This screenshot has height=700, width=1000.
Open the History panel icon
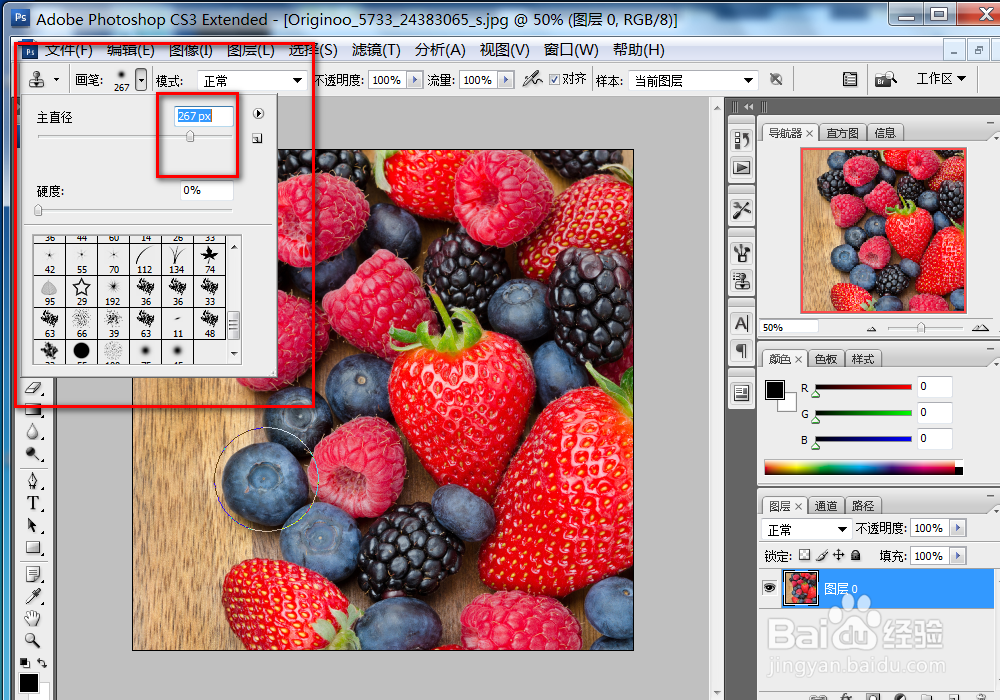[742, 140]
